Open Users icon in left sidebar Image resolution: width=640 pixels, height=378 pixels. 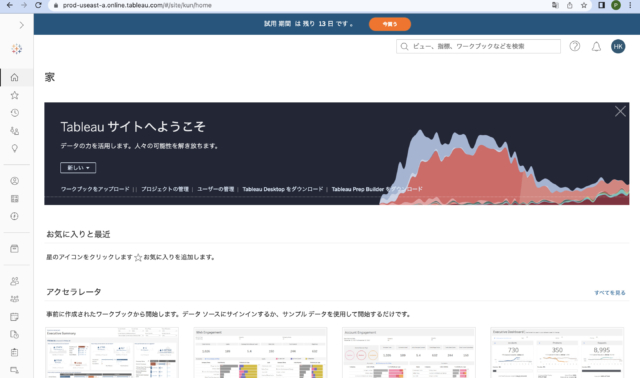point(15,281)
